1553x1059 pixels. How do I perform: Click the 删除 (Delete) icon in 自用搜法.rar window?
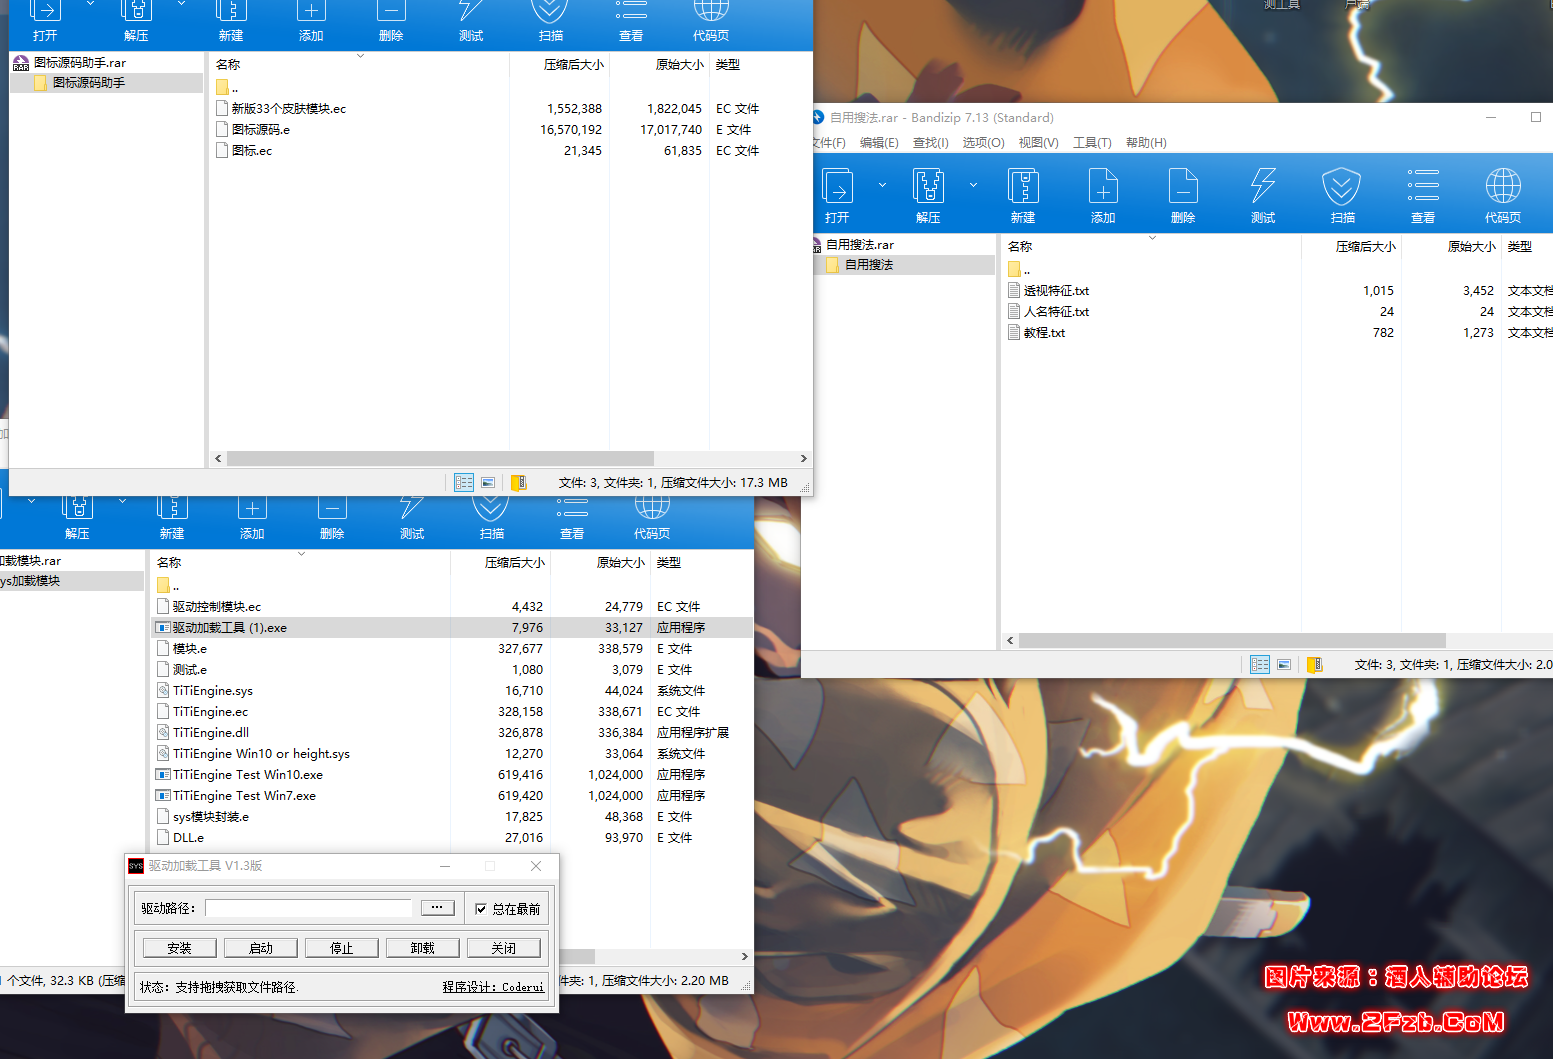pos(1182,194)
